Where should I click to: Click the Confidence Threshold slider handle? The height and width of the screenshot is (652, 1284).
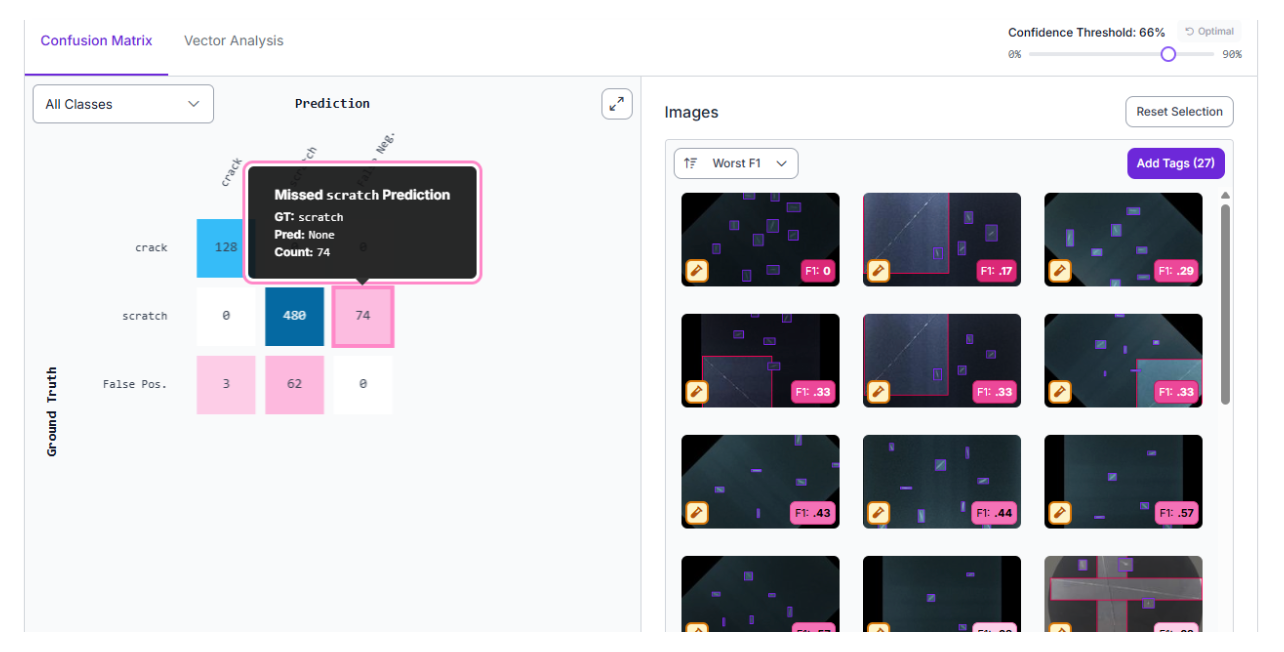click(x=1168, y=54)
